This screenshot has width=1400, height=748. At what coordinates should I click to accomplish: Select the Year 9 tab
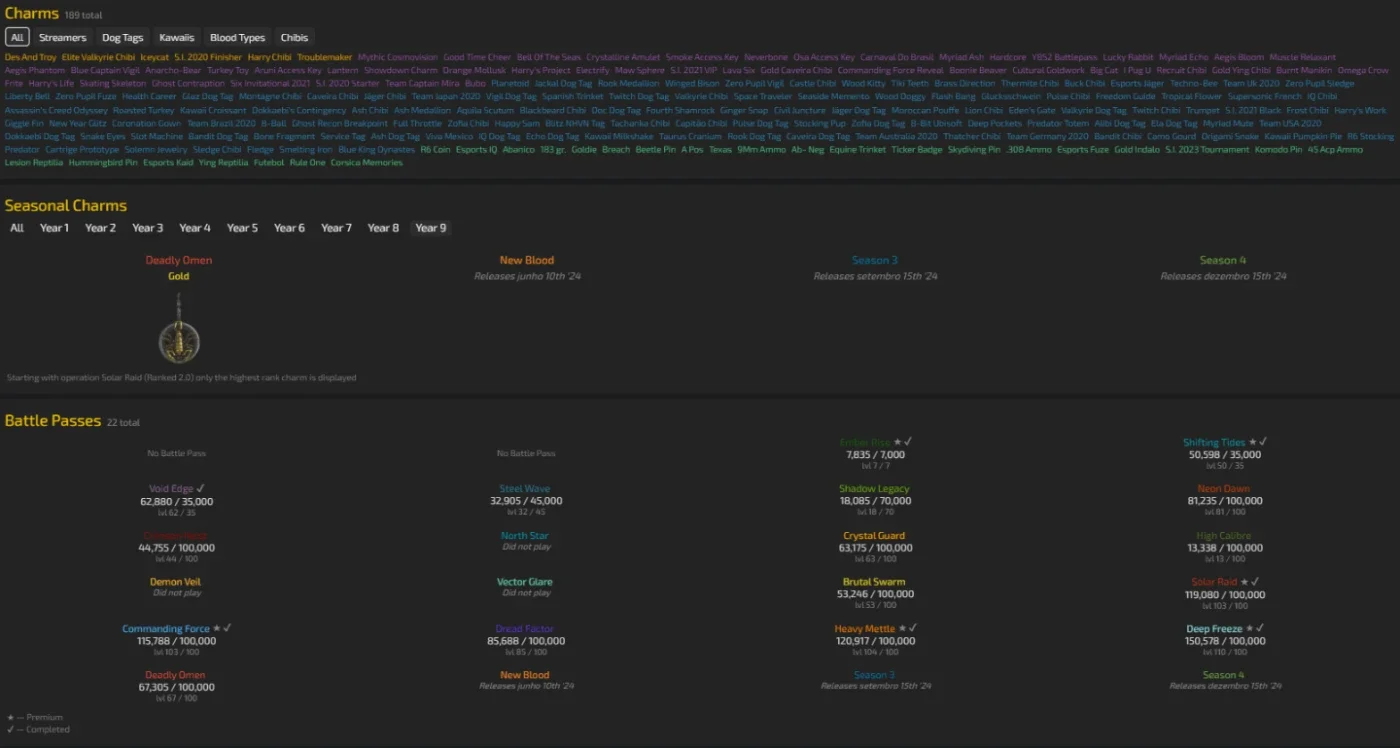pos(431,228)
